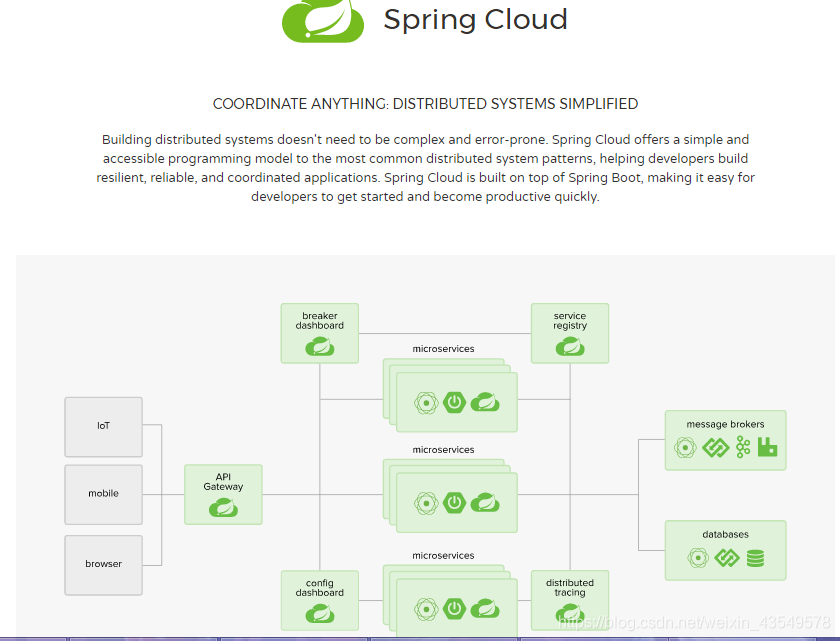
Task: Select the atom icon in the top microservices stack
Action: 425,403
